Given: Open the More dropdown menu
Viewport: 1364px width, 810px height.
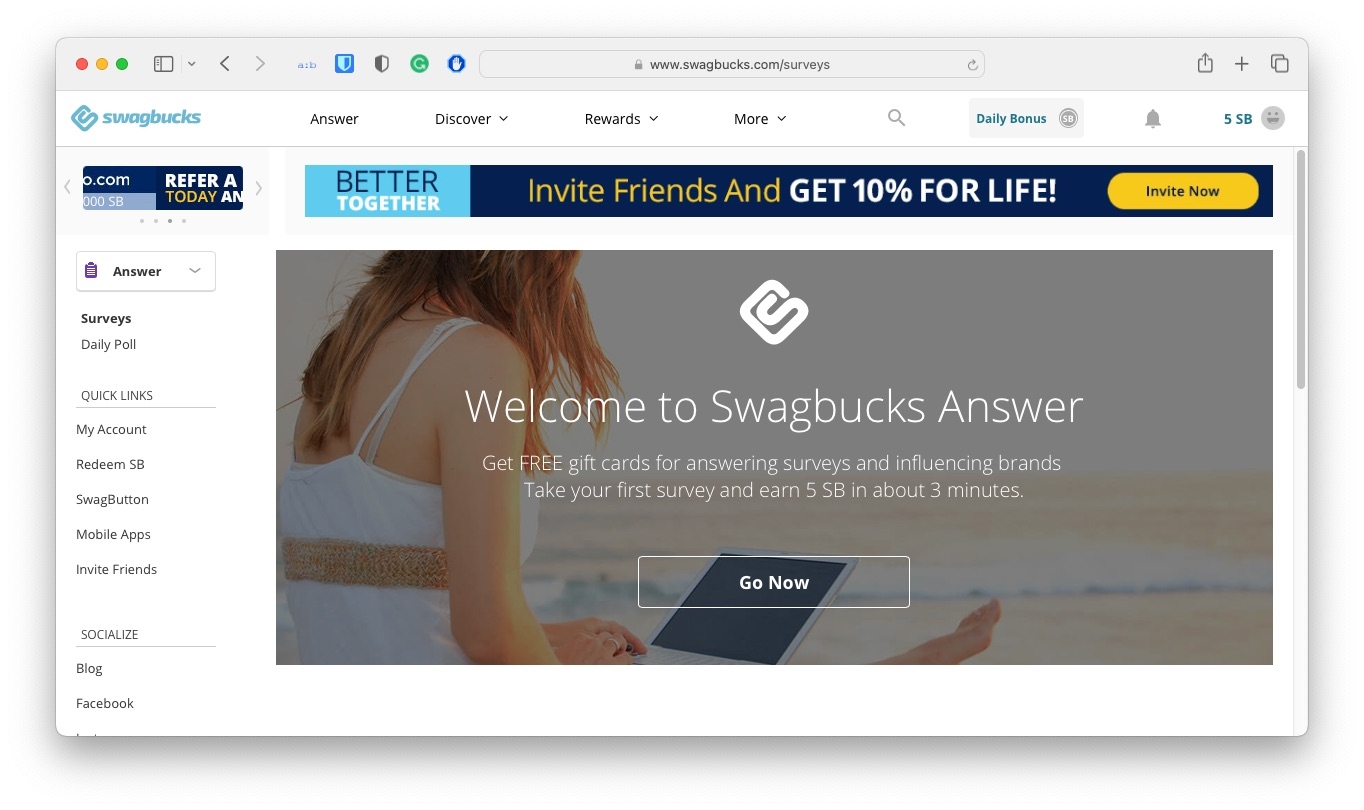Looking at the screenshot, I should pos(761,119).
